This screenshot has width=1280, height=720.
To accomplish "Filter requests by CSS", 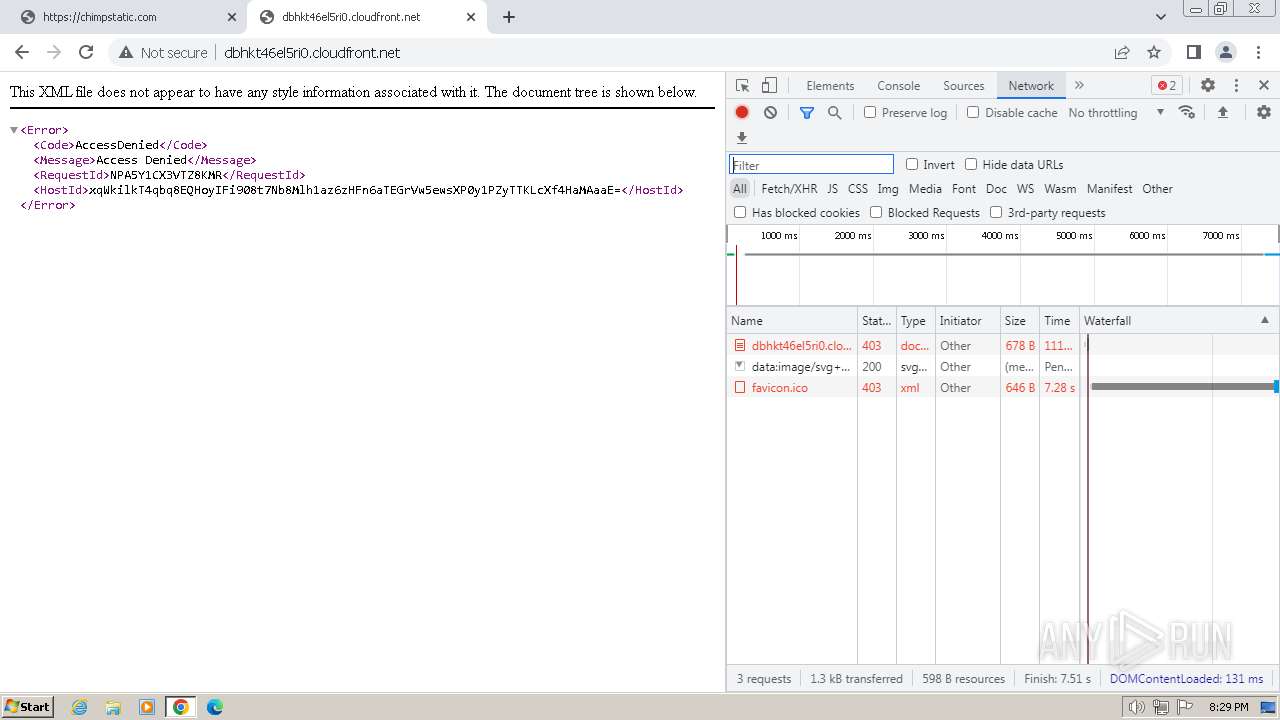I will click(x=858, y=189).
